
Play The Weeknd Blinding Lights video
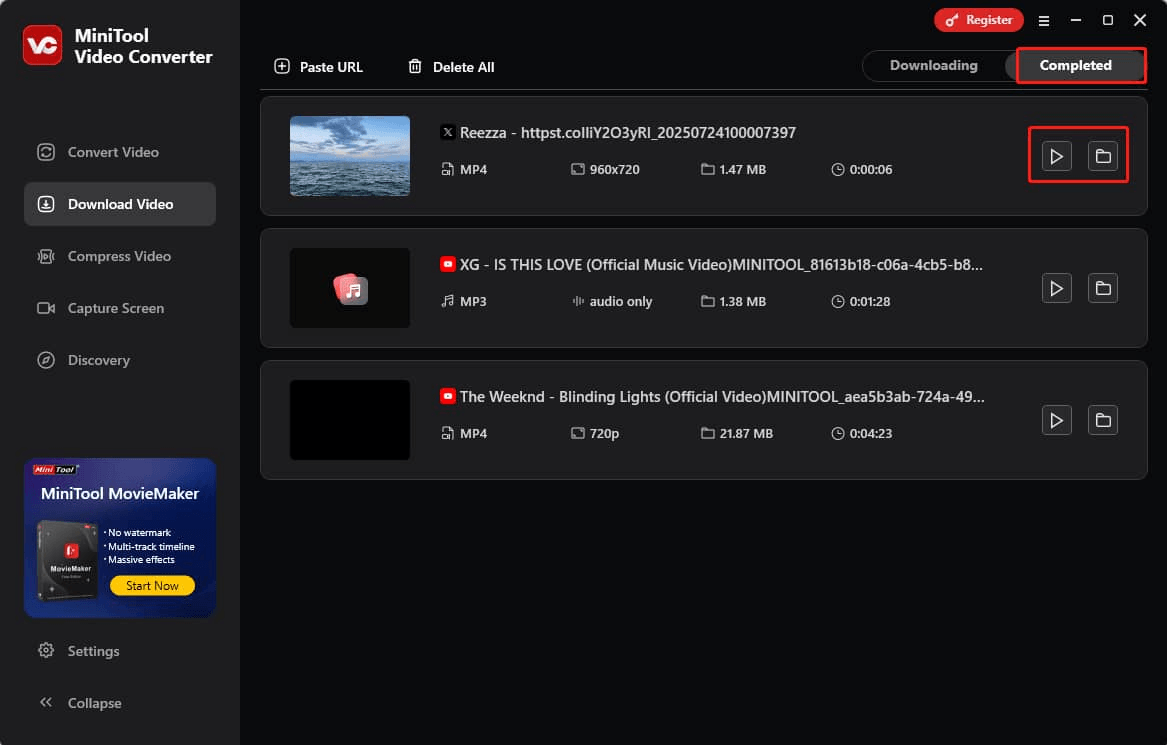pyautogui.click(x=1056, y=421)
